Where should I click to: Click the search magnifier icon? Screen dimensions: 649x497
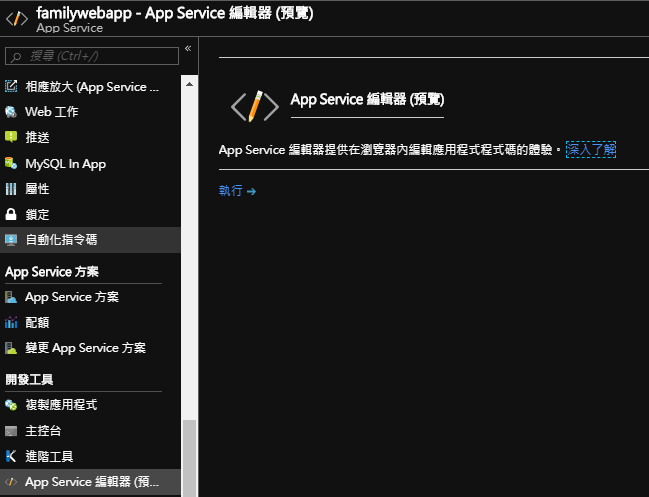pos(16,56)
